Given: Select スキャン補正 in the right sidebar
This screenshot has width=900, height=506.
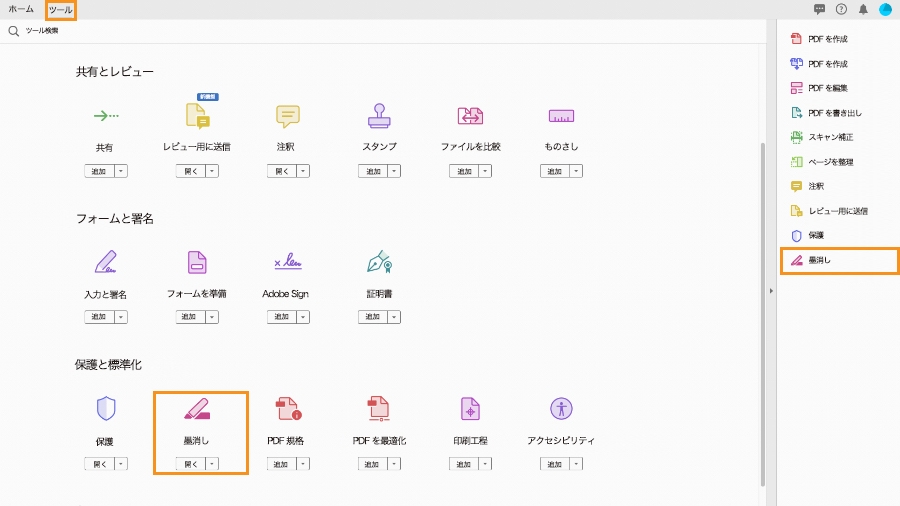Looking at the screenshot, I should (x=830, y=137).
